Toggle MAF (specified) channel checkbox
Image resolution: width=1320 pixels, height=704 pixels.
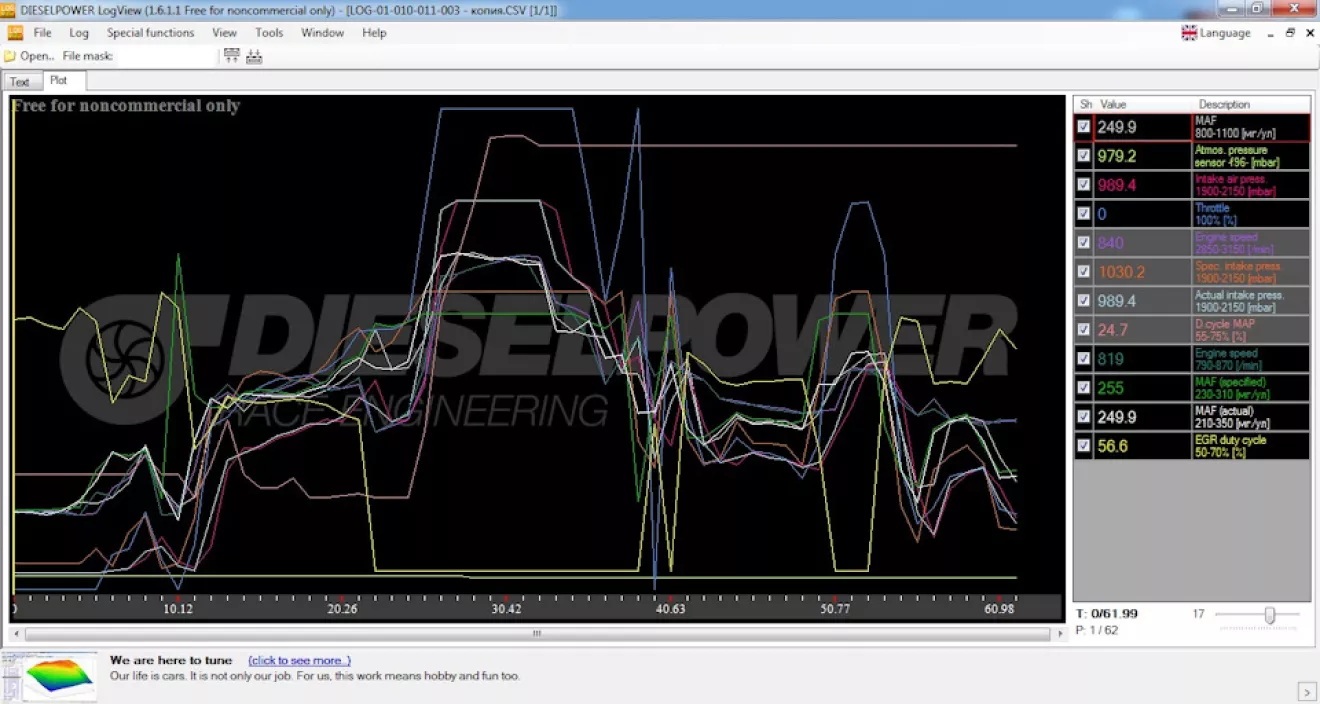(1084, 388)
